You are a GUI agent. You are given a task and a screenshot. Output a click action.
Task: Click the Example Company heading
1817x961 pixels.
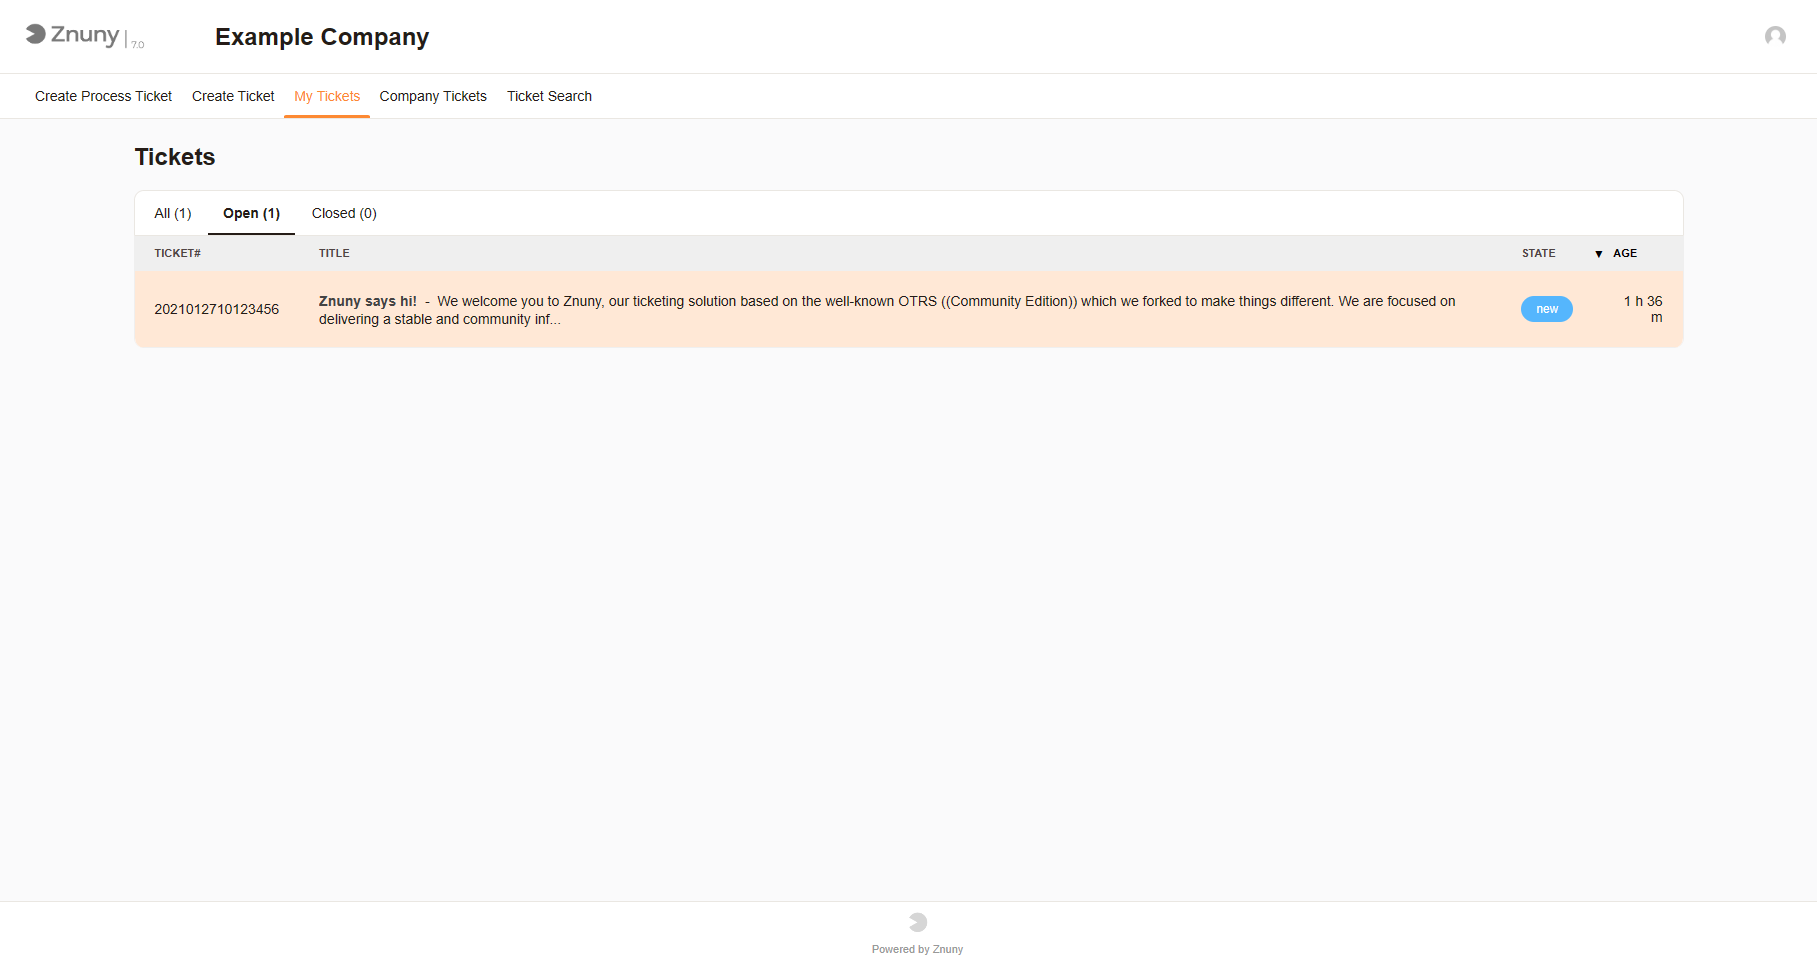pyautogui.click(x=321, y=37)
